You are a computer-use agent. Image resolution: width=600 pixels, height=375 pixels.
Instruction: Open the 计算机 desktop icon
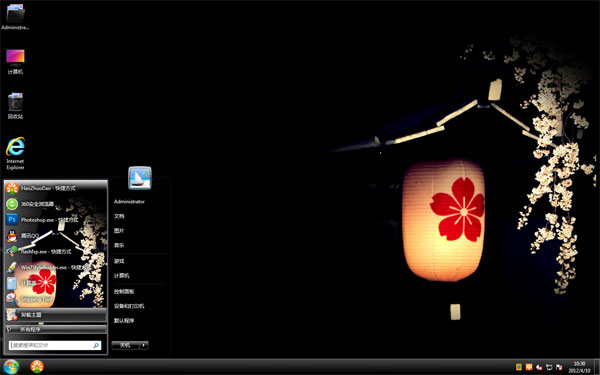click(15, 61)
